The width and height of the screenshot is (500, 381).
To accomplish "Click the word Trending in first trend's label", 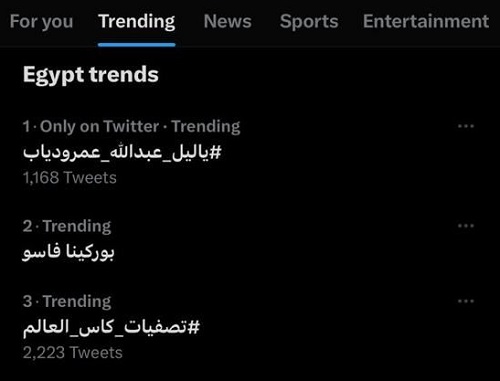I will click(x=206, y=126).
